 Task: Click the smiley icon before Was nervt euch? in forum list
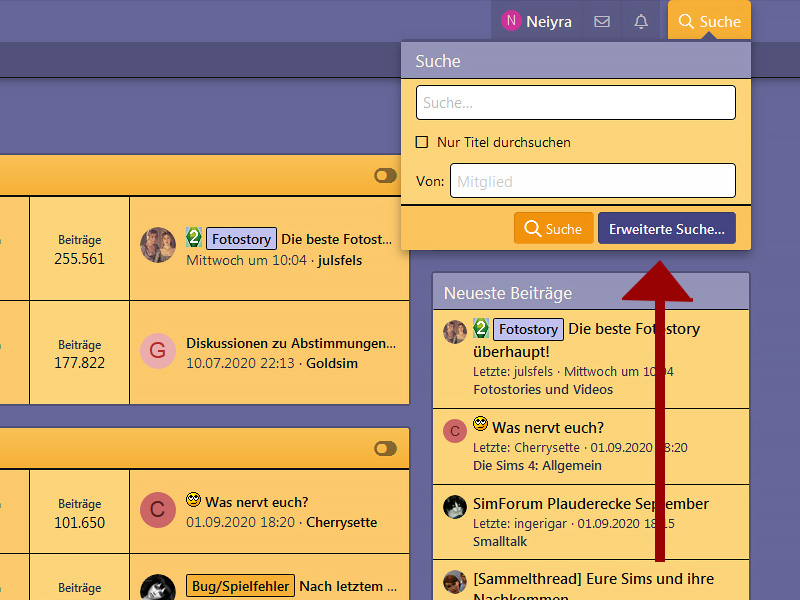193,499
